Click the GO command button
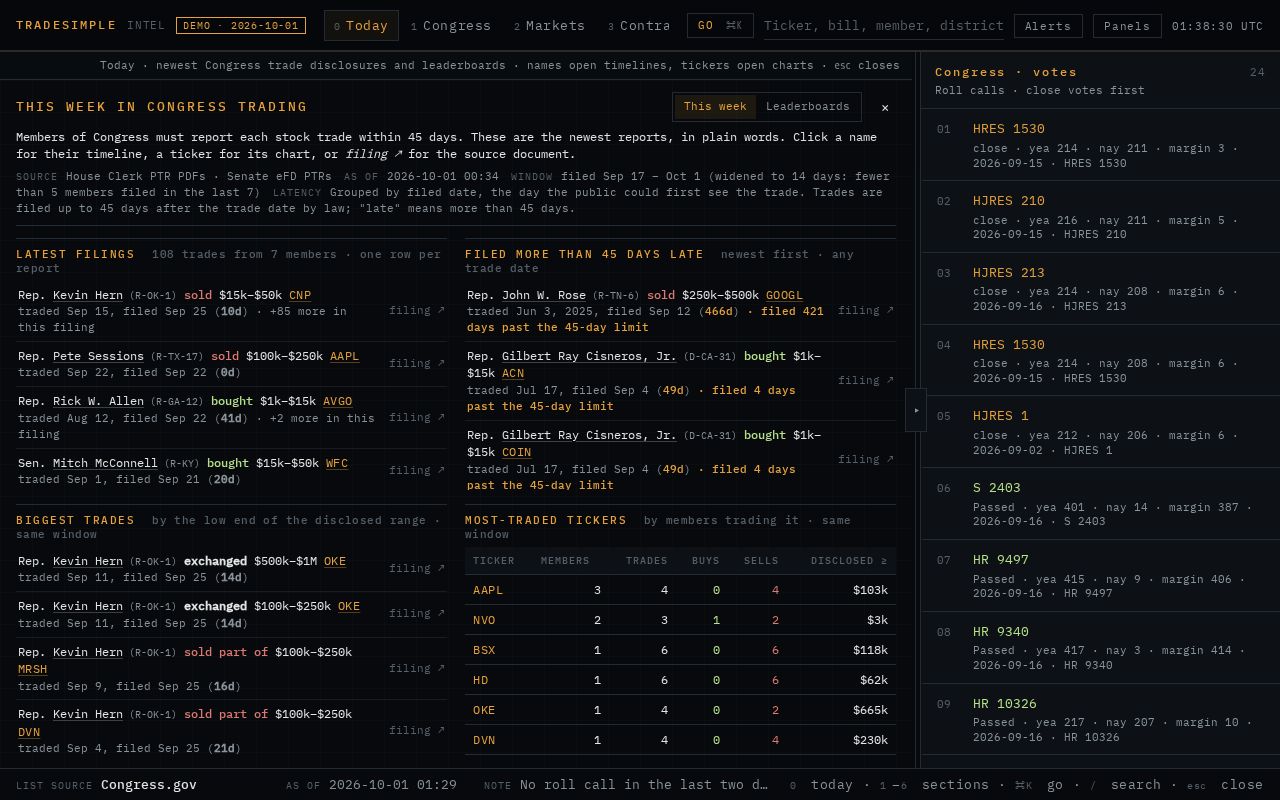Screen dimensions: 1280x800 (x=720, y=26)
